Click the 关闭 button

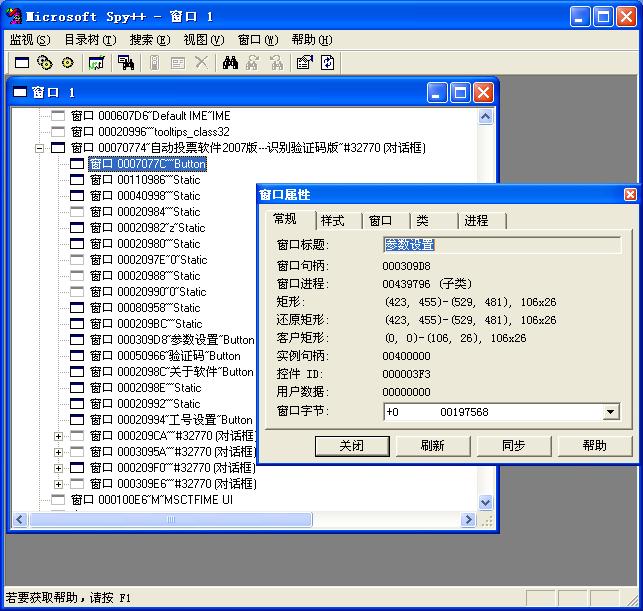point(352,446)
